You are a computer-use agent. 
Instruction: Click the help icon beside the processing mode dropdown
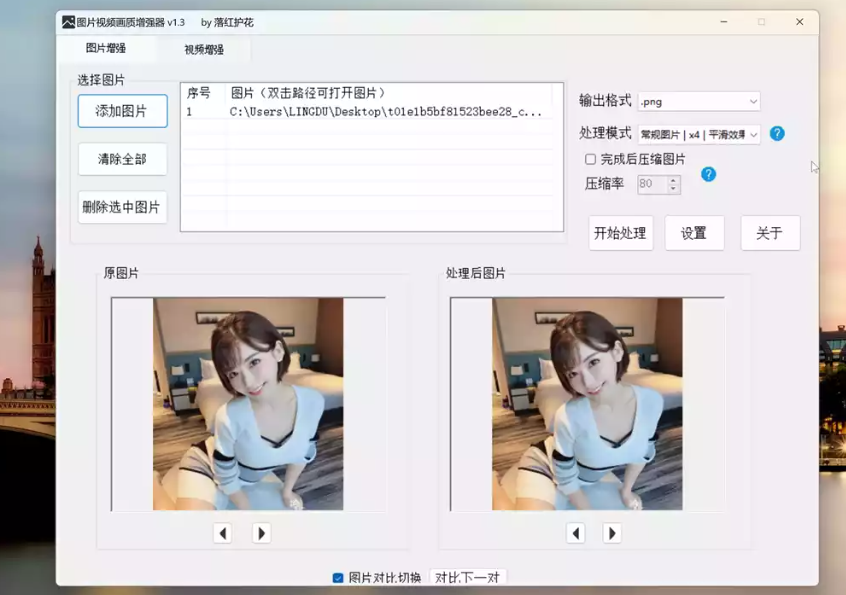click(x=778, y=133)
